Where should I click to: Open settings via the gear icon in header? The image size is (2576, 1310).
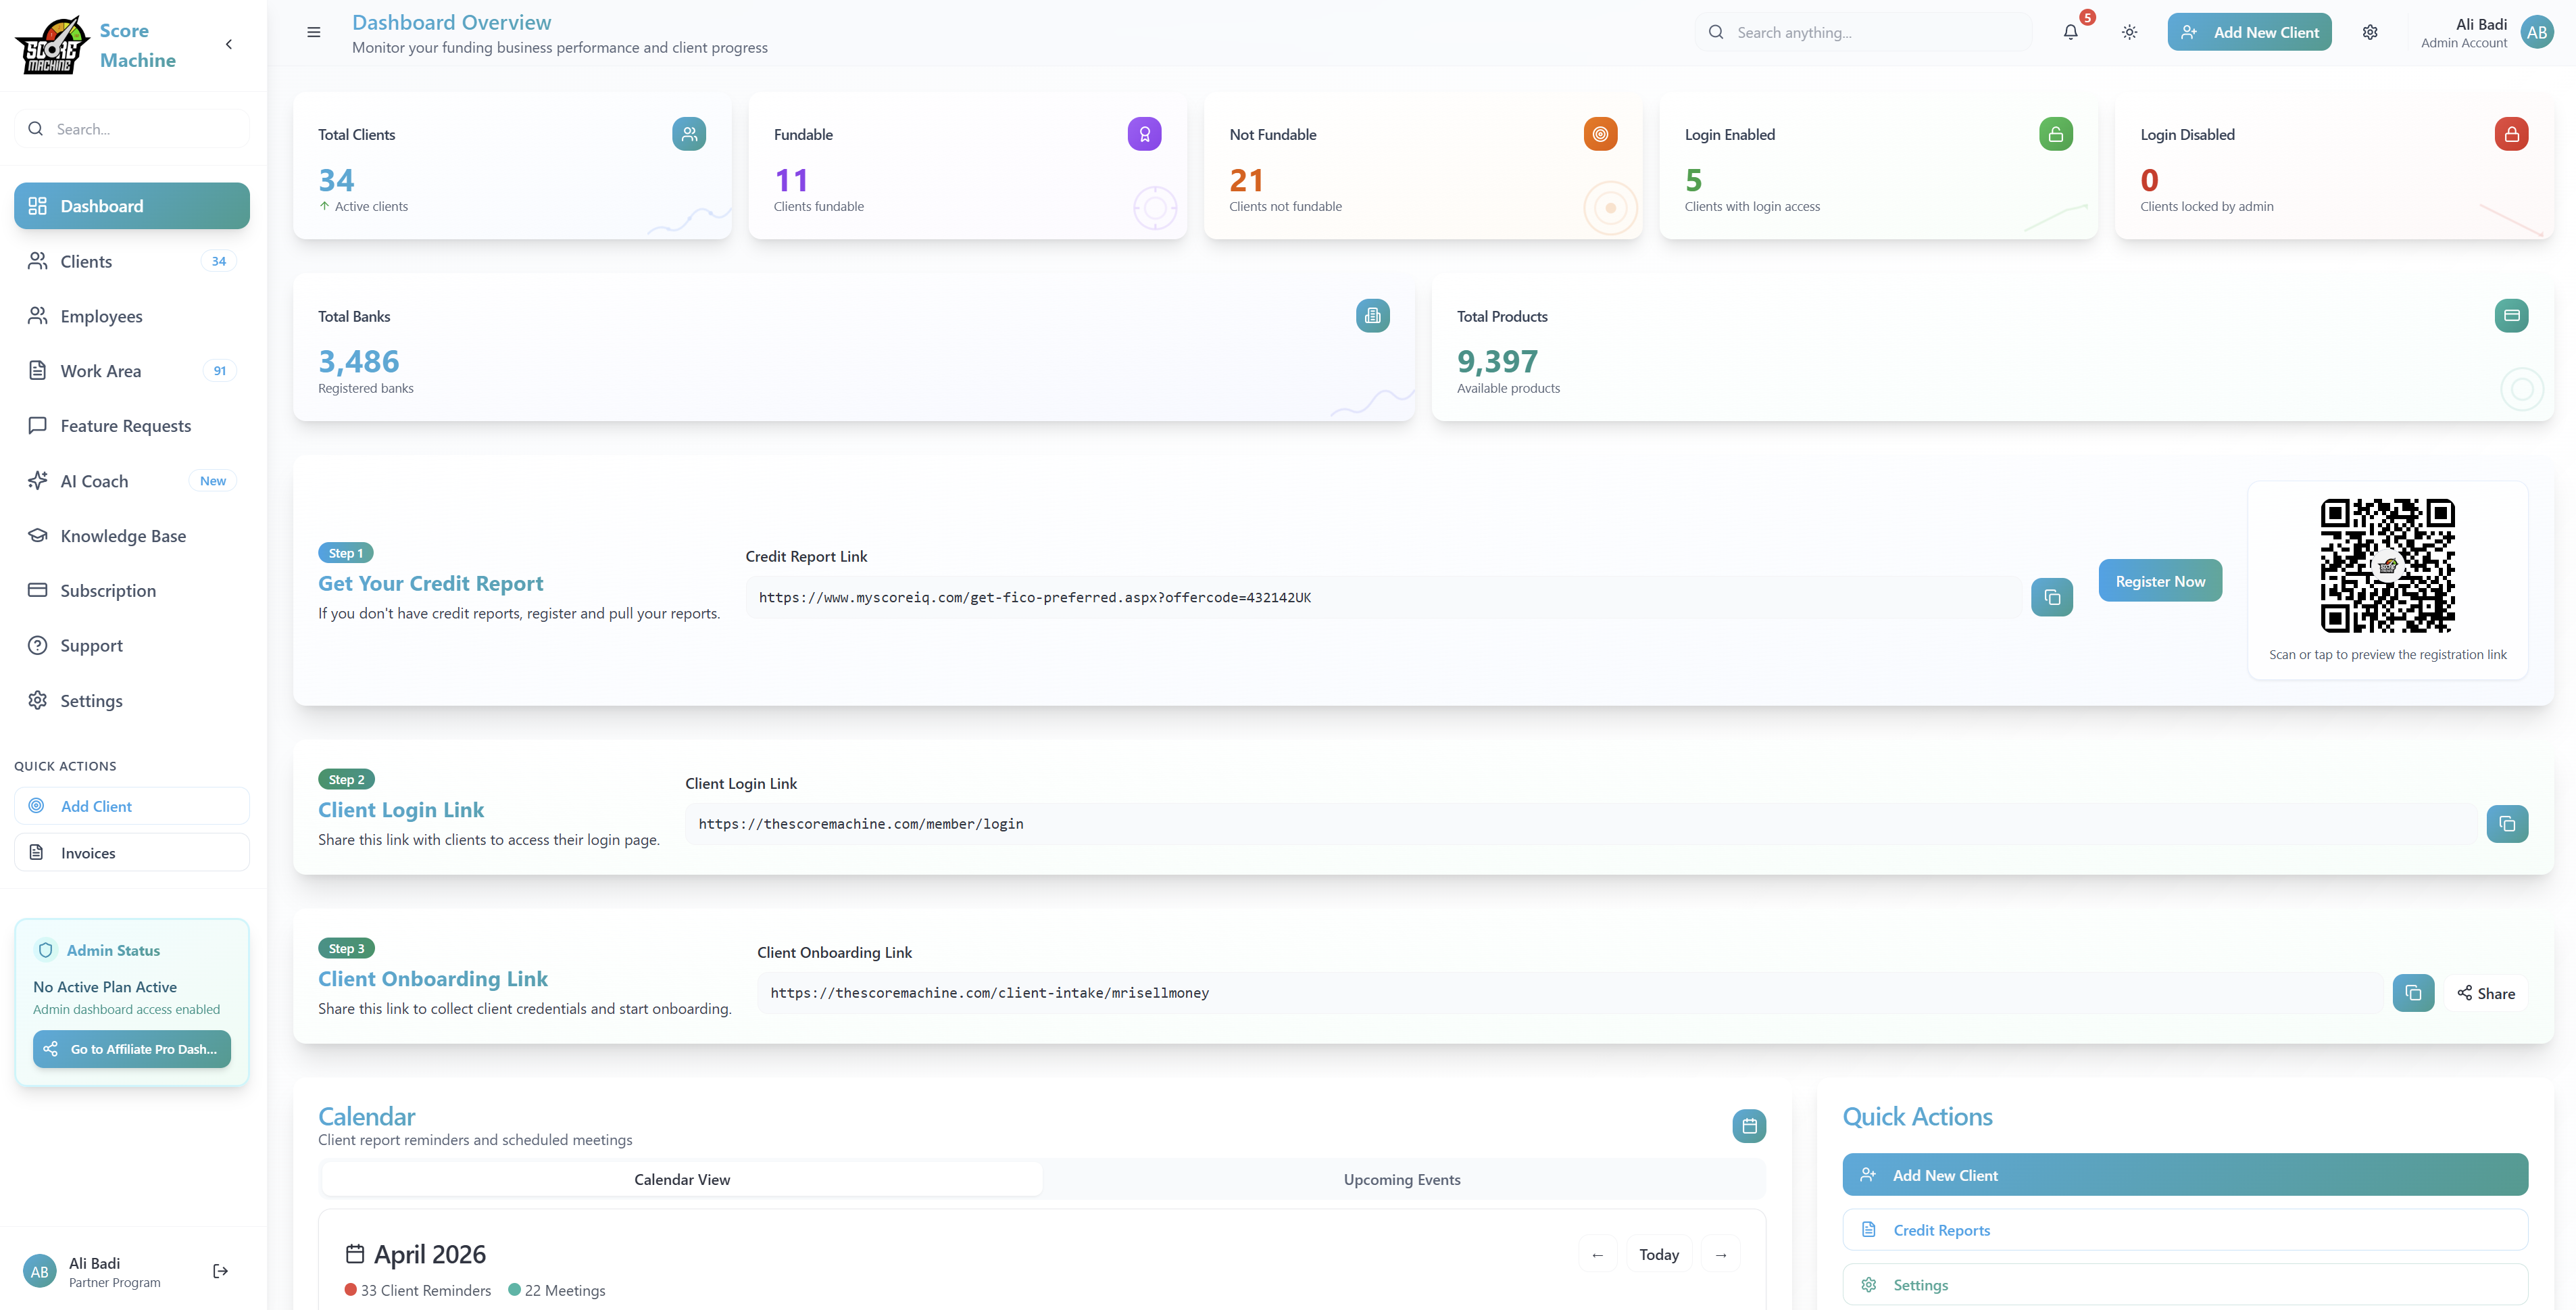tap(2370, 31)
